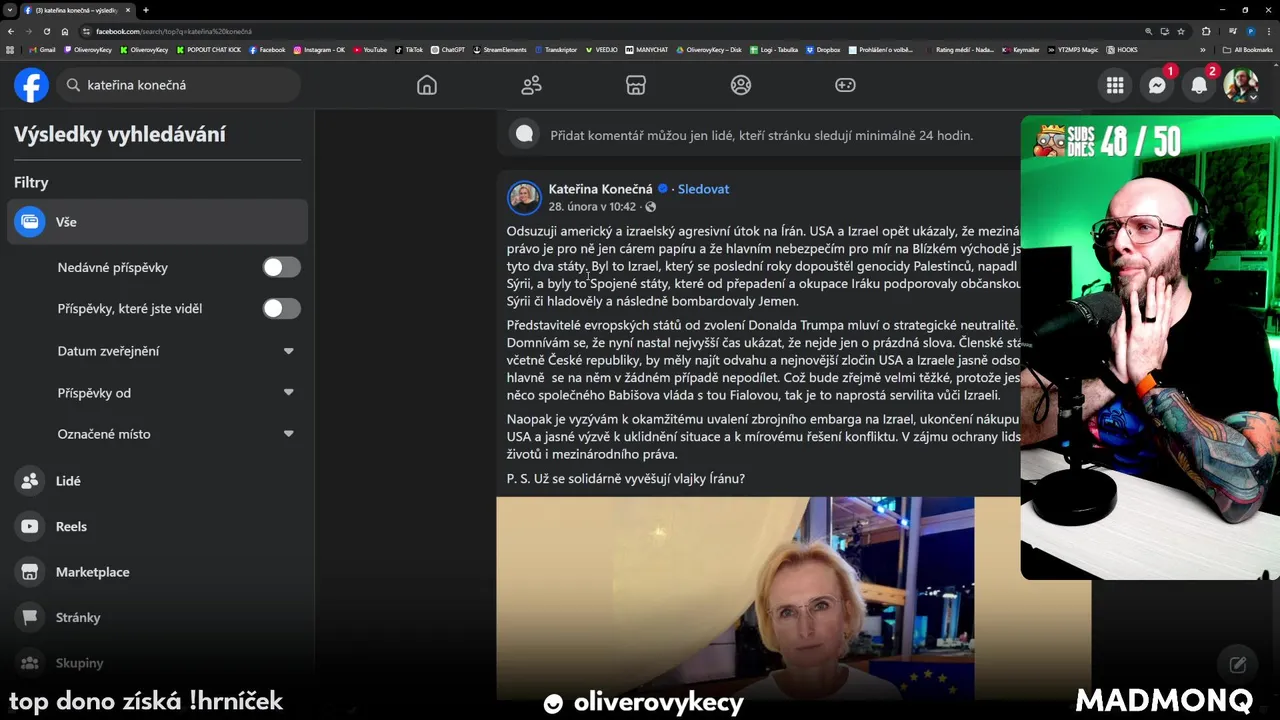Open the browser apps grid shortcut
Image resolution: width=1280 pixels, height=720 pixels.
tap(10, 50)
